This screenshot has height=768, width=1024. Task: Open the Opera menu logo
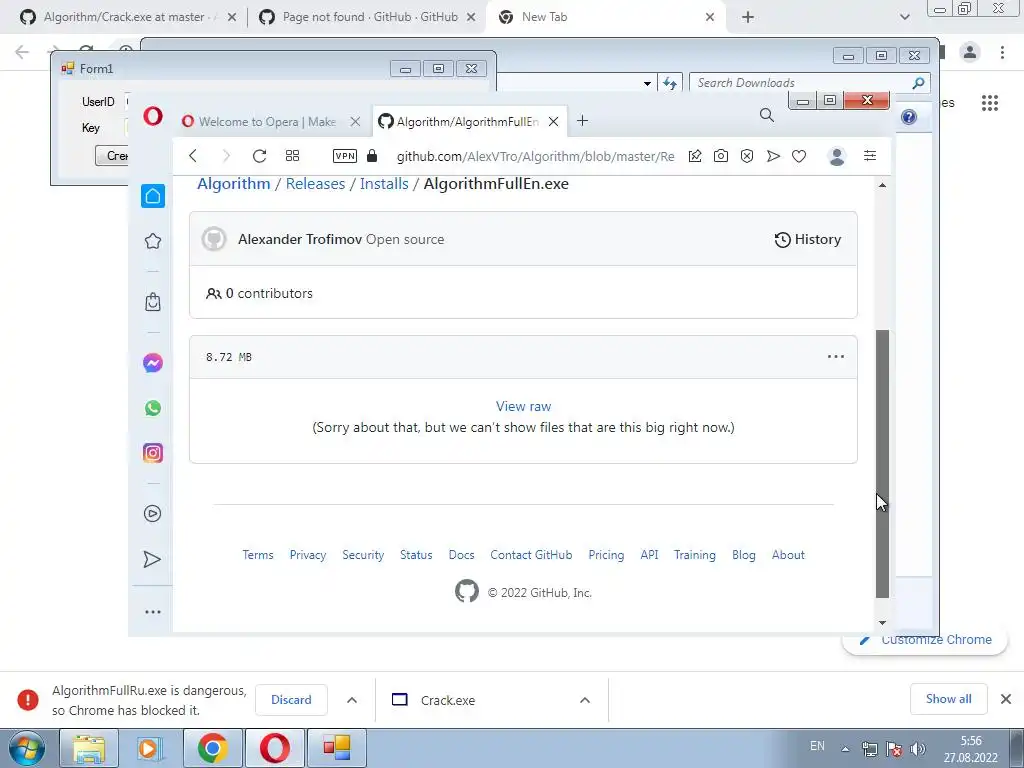click(x=153, y=117)
